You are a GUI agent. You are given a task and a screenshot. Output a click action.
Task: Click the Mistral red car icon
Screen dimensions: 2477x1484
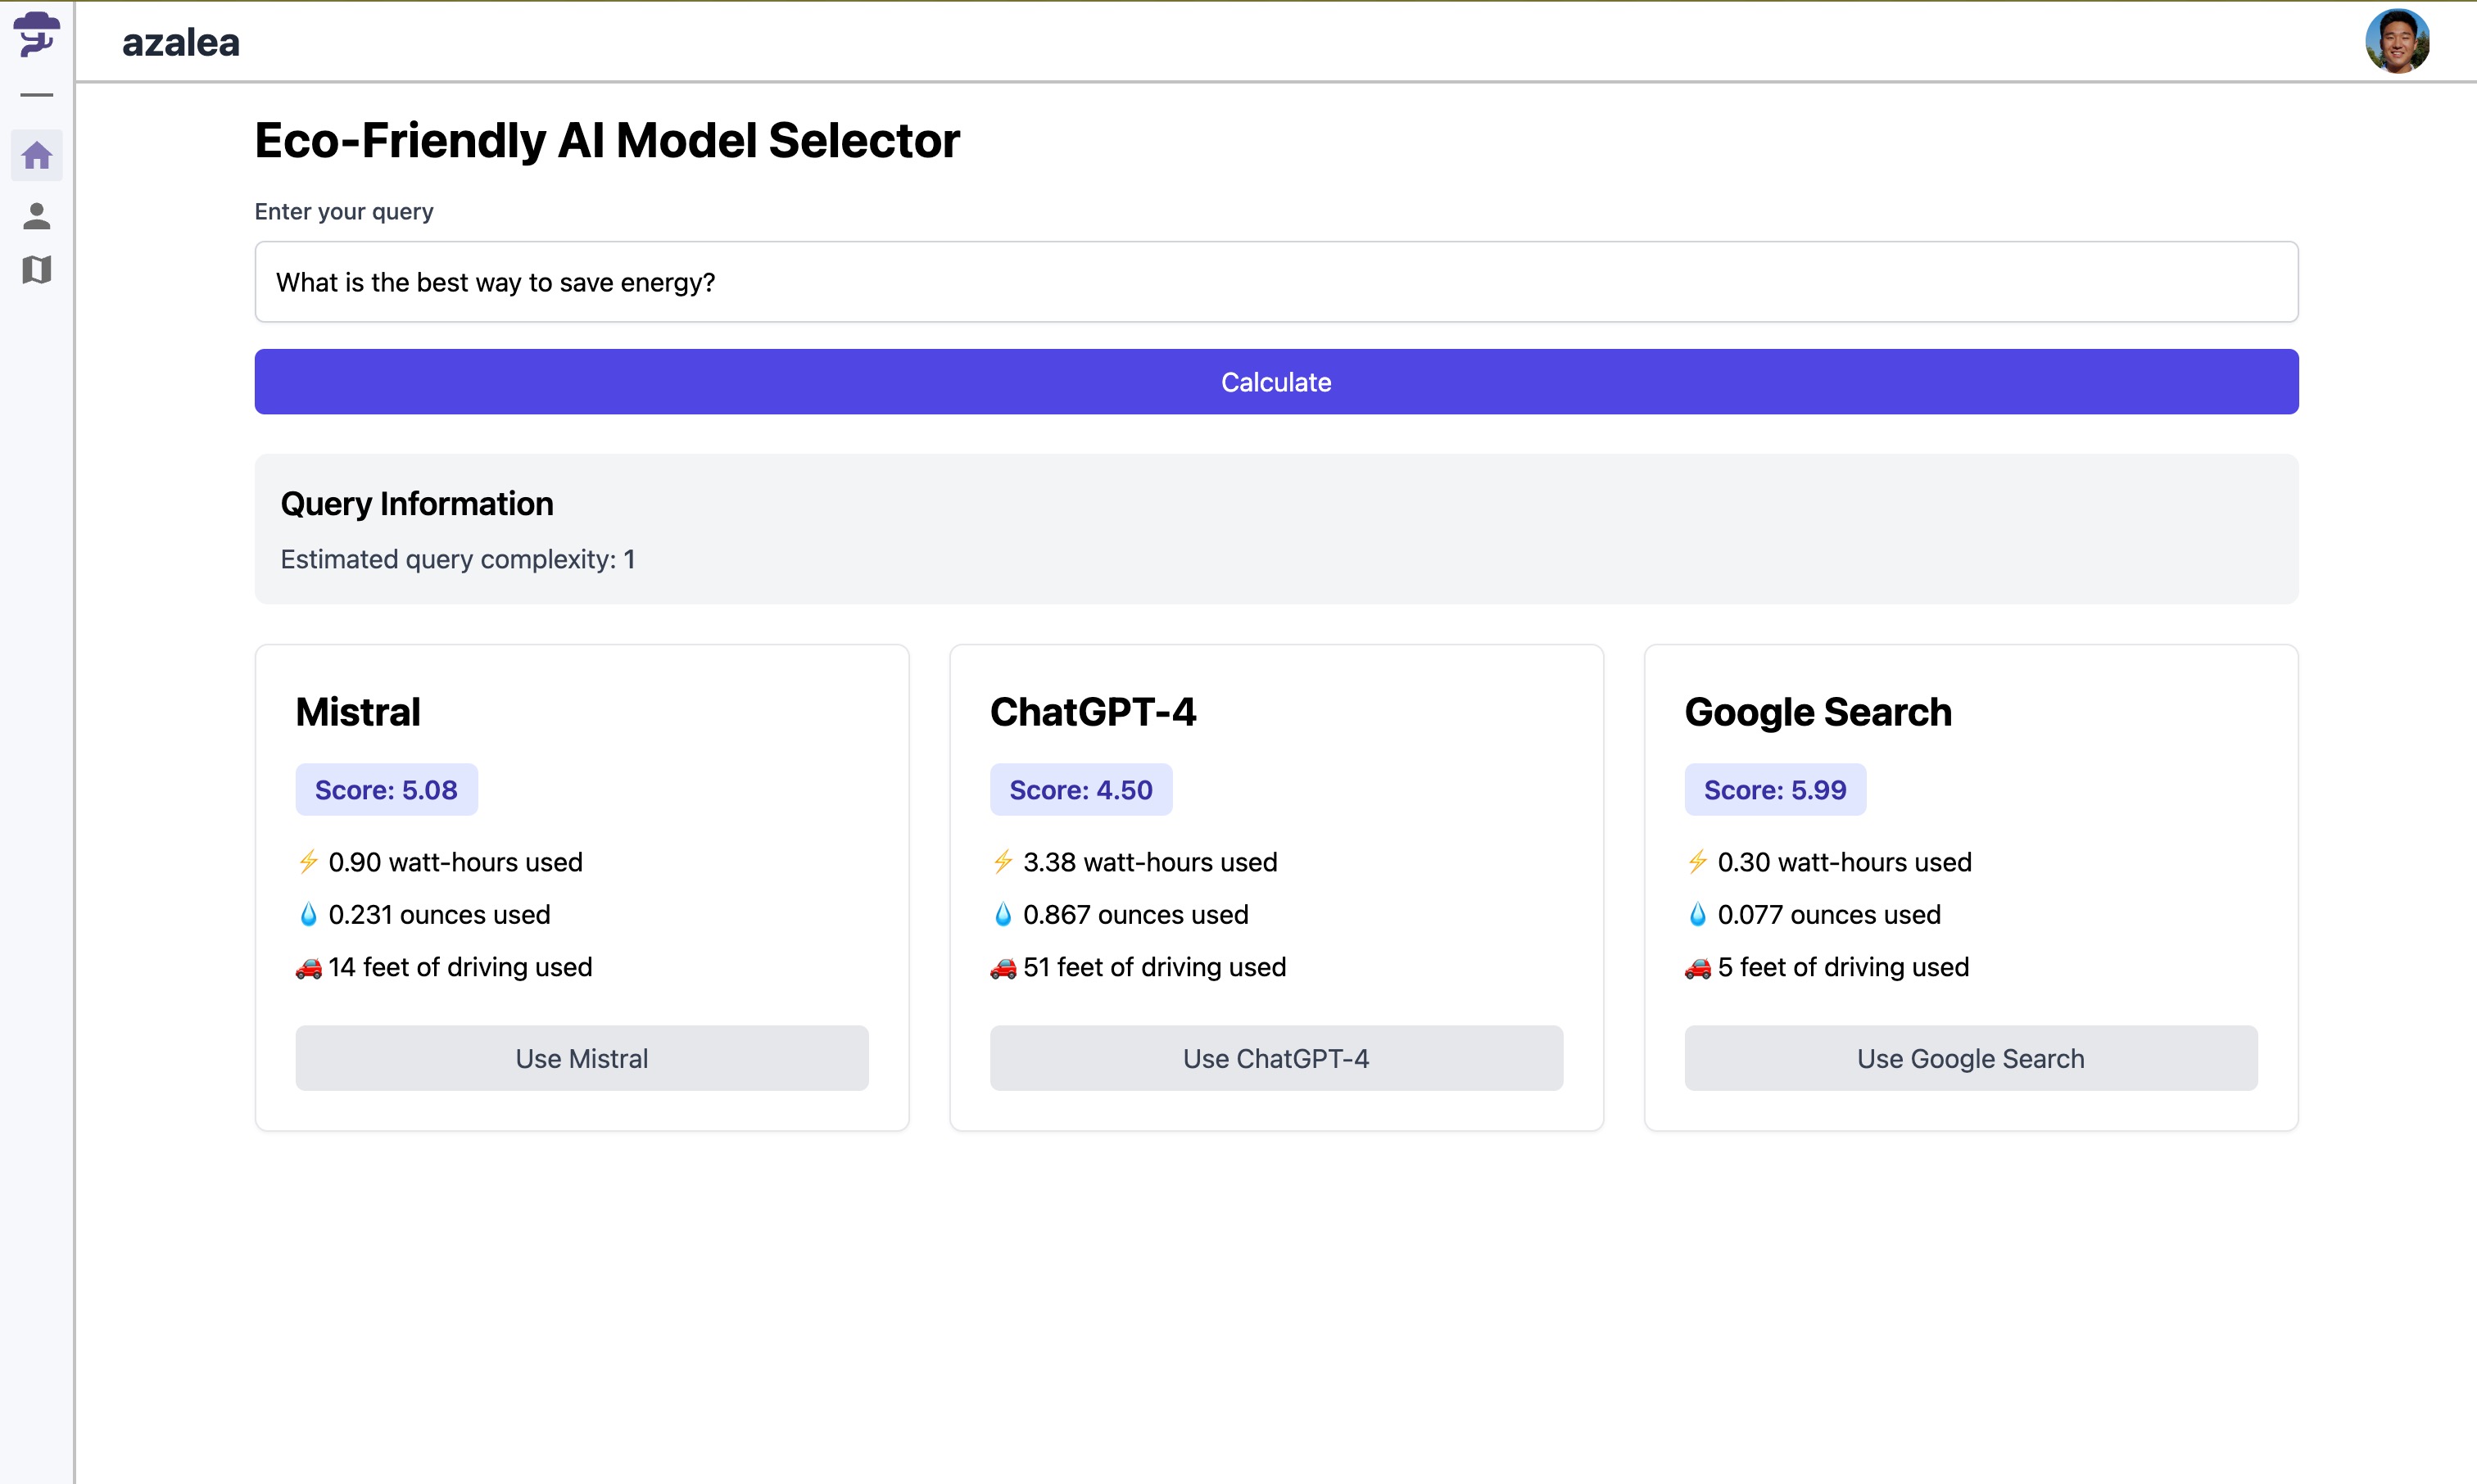tap(308, 967)
